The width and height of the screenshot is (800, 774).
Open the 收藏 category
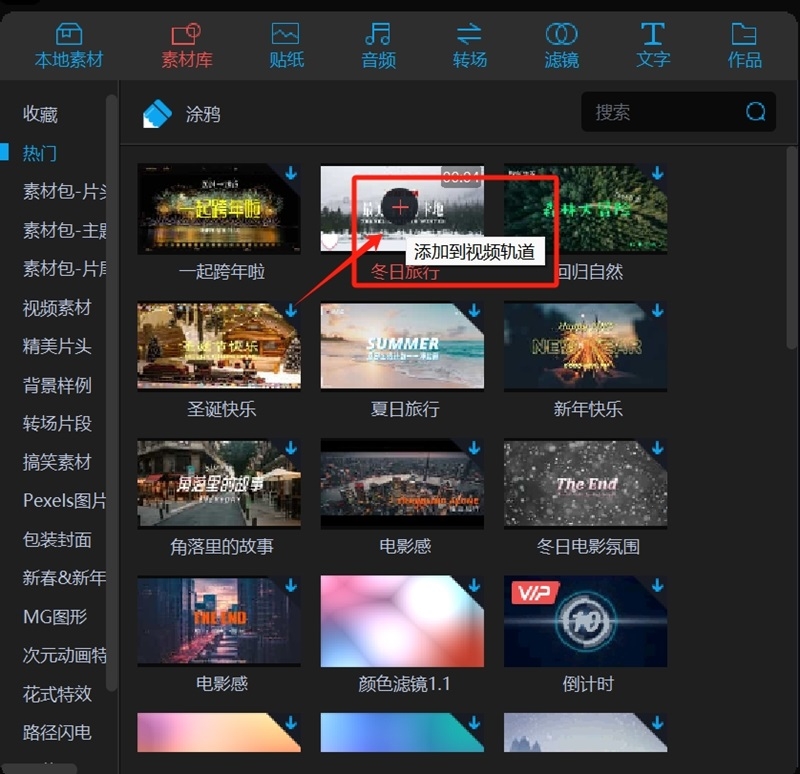coord(40,114)
